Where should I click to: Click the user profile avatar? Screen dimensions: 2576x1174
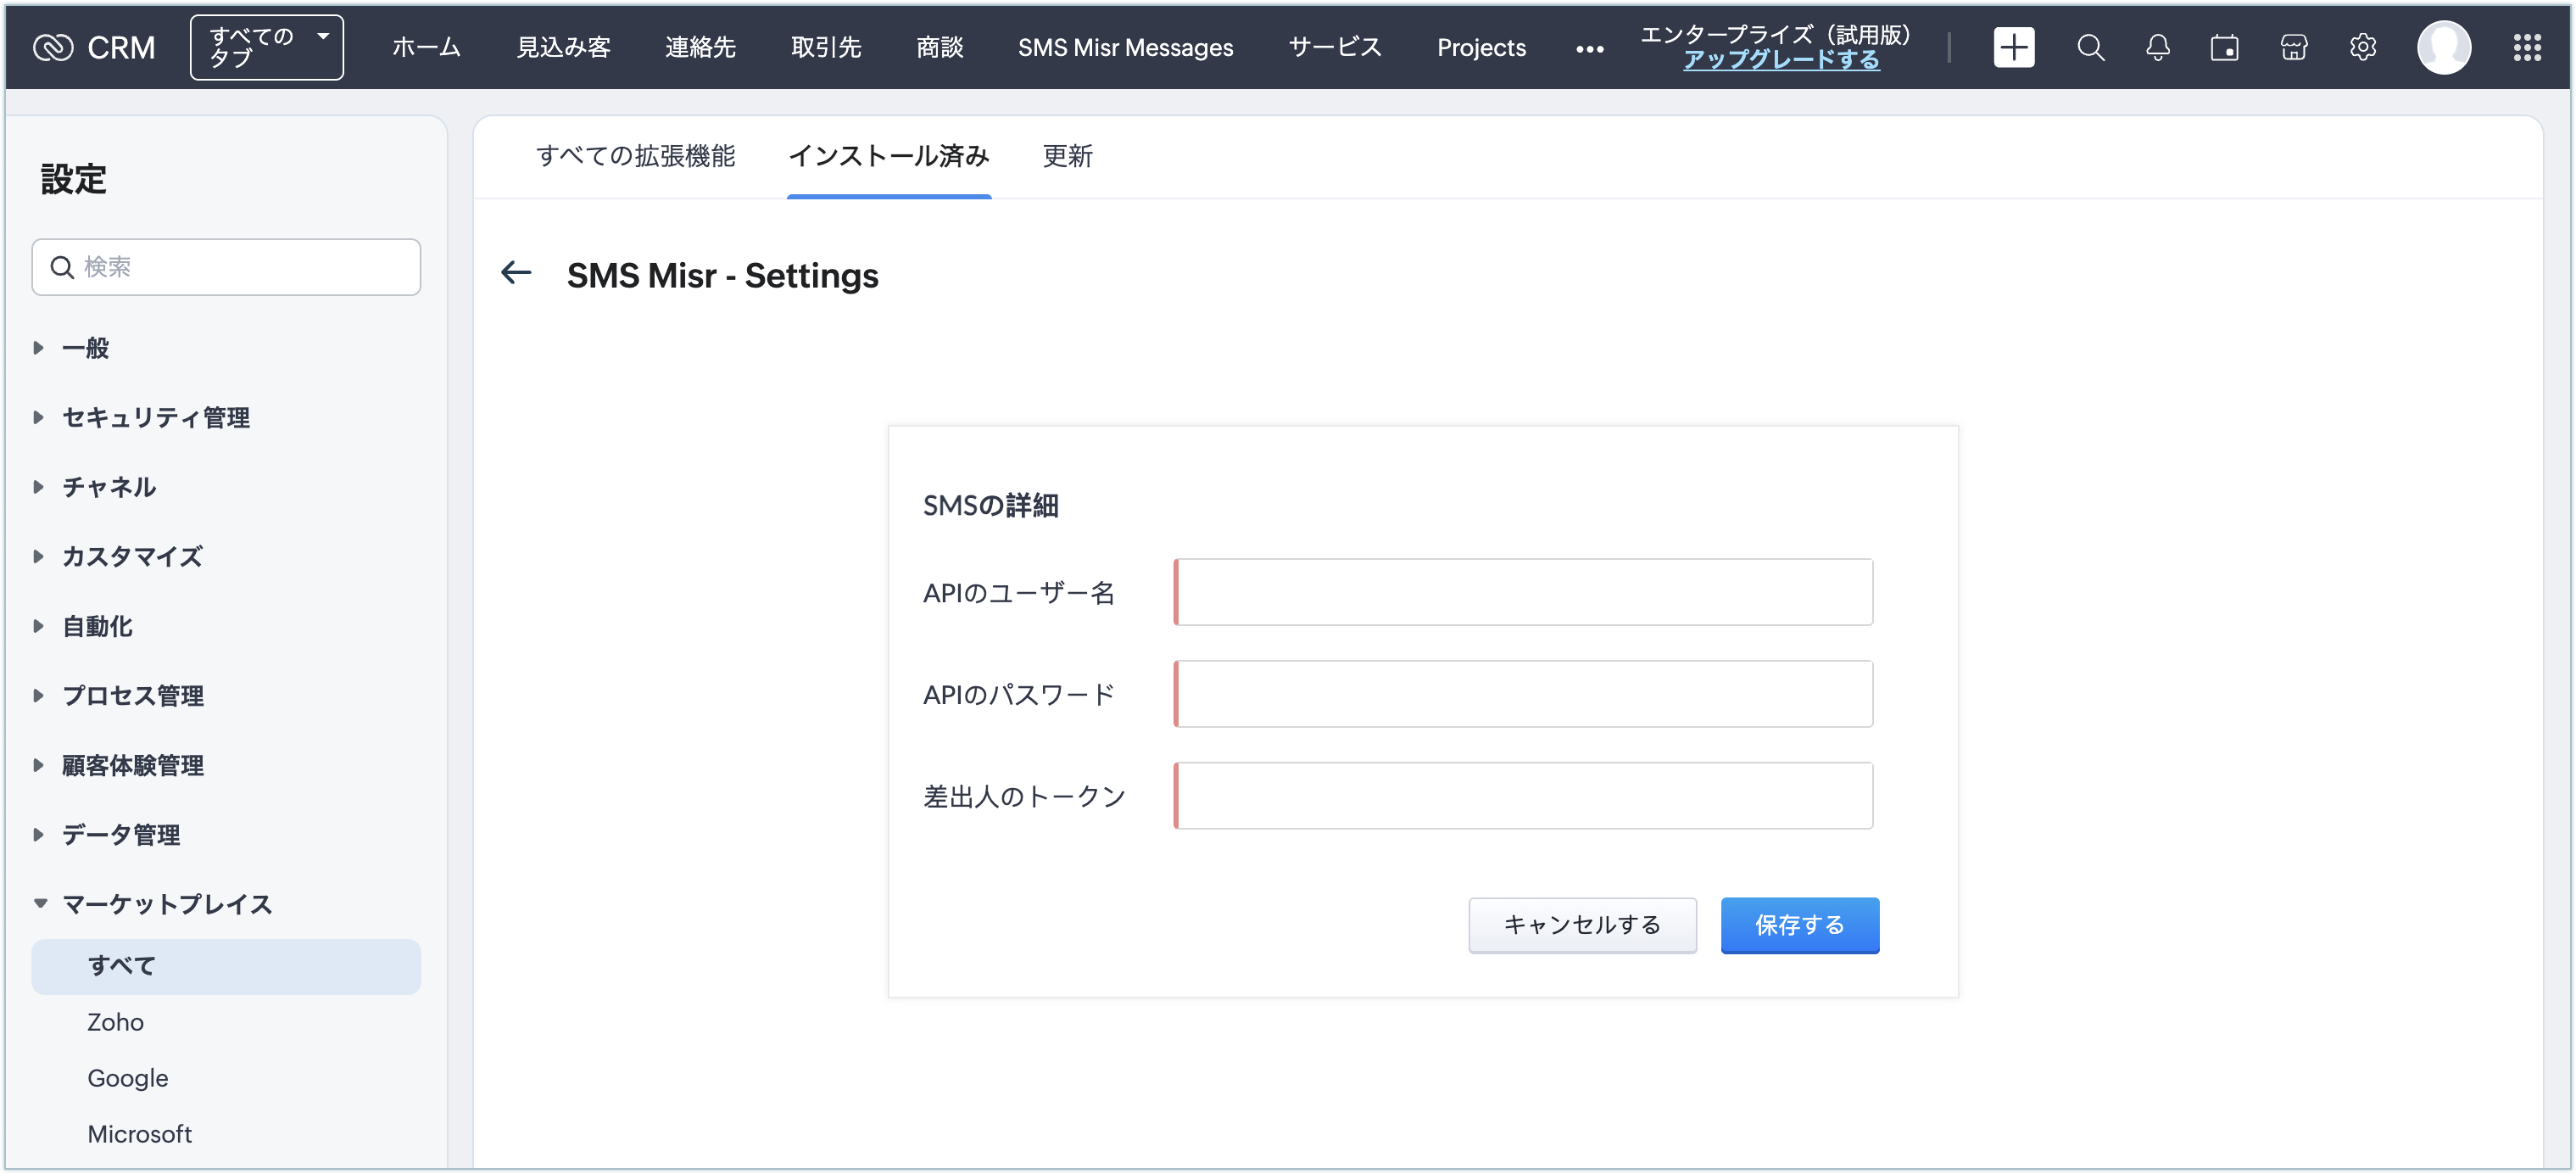pos(2444,47)
